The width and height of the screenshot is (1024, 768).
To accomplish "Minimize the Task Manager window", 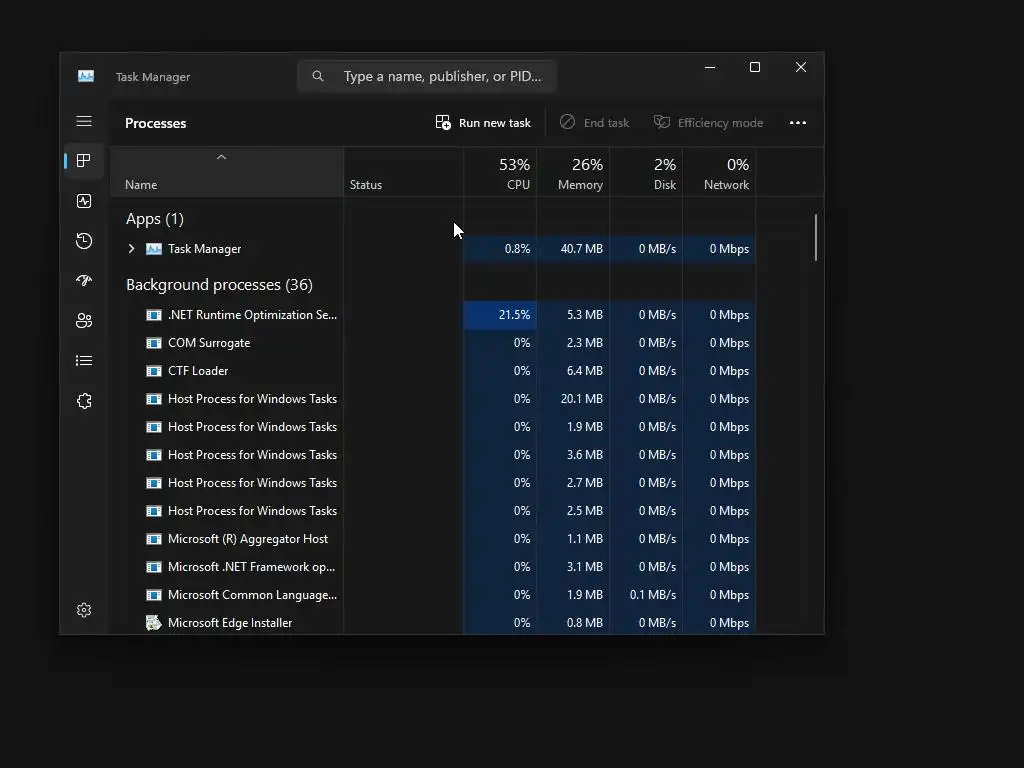I will click(x=710, y=67).
